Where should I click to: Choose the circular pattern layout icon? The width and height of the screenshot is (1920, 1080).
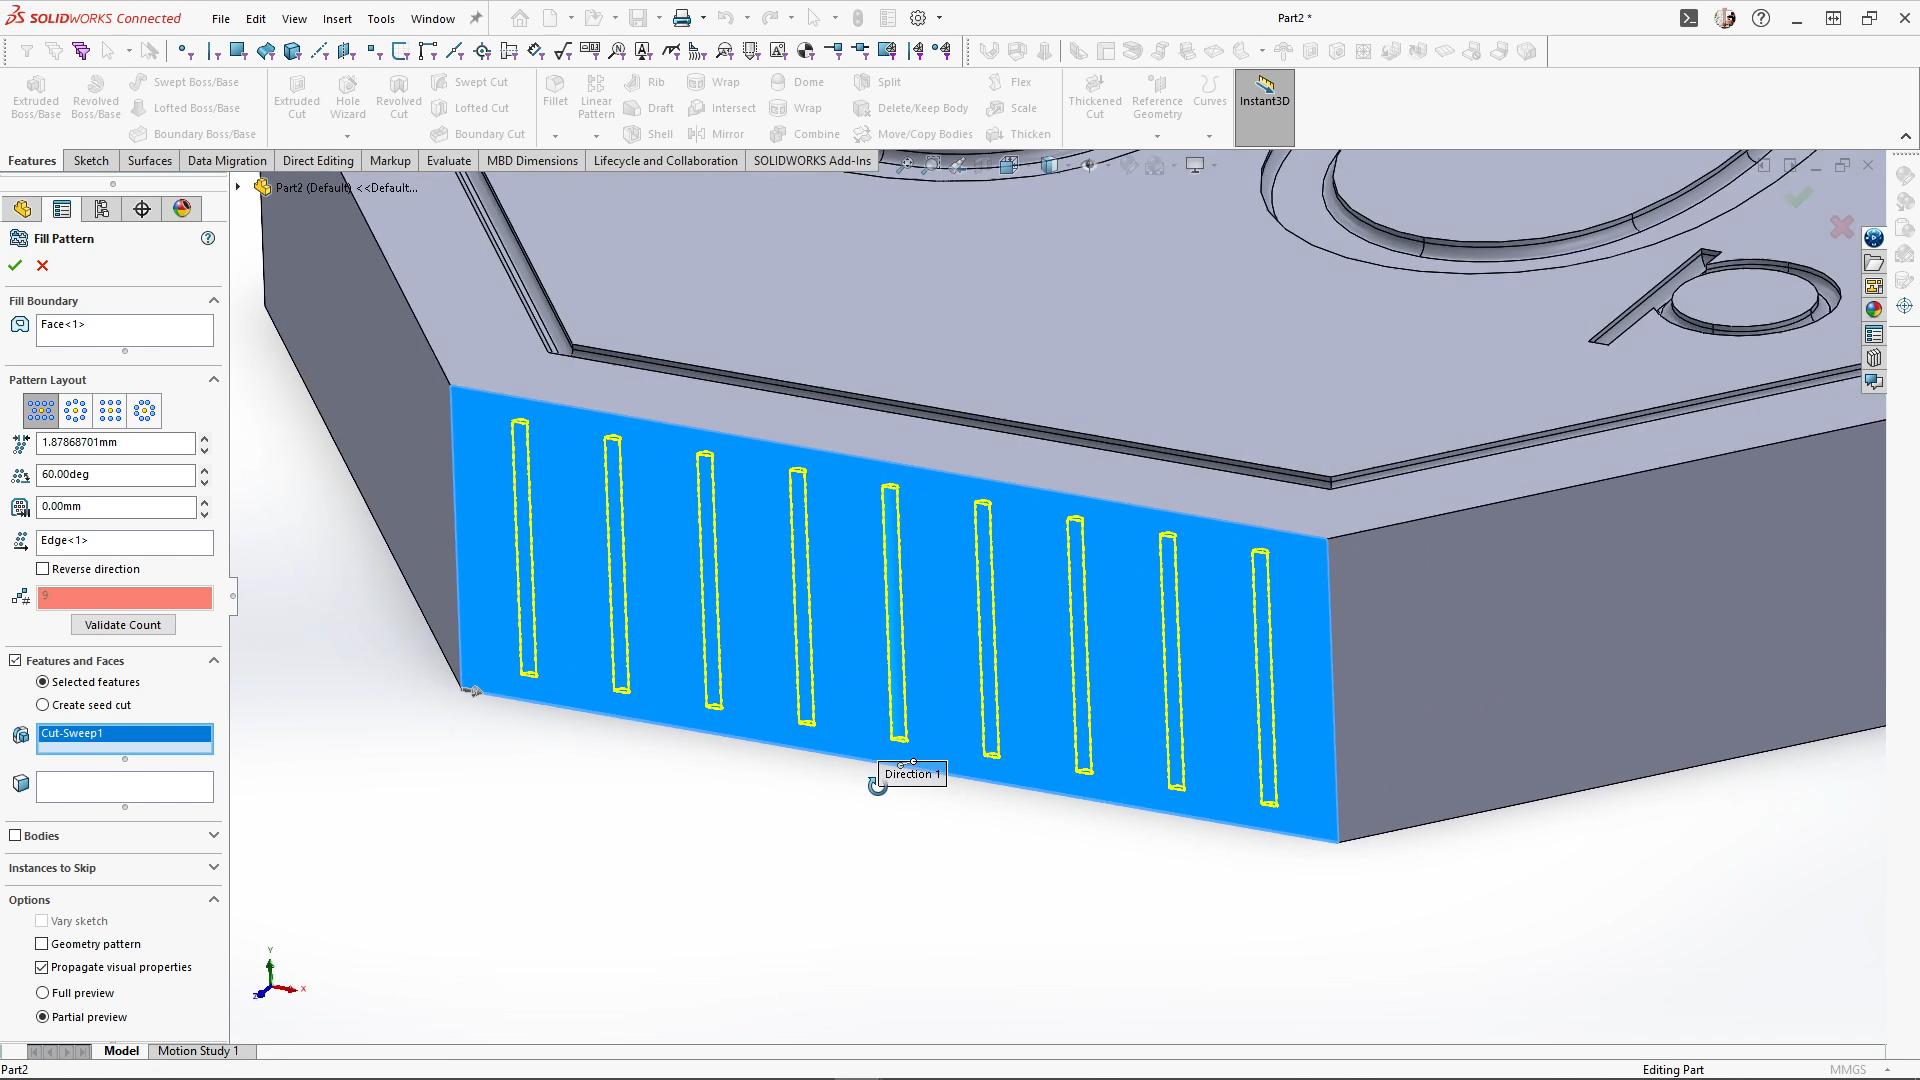(76, 410)
